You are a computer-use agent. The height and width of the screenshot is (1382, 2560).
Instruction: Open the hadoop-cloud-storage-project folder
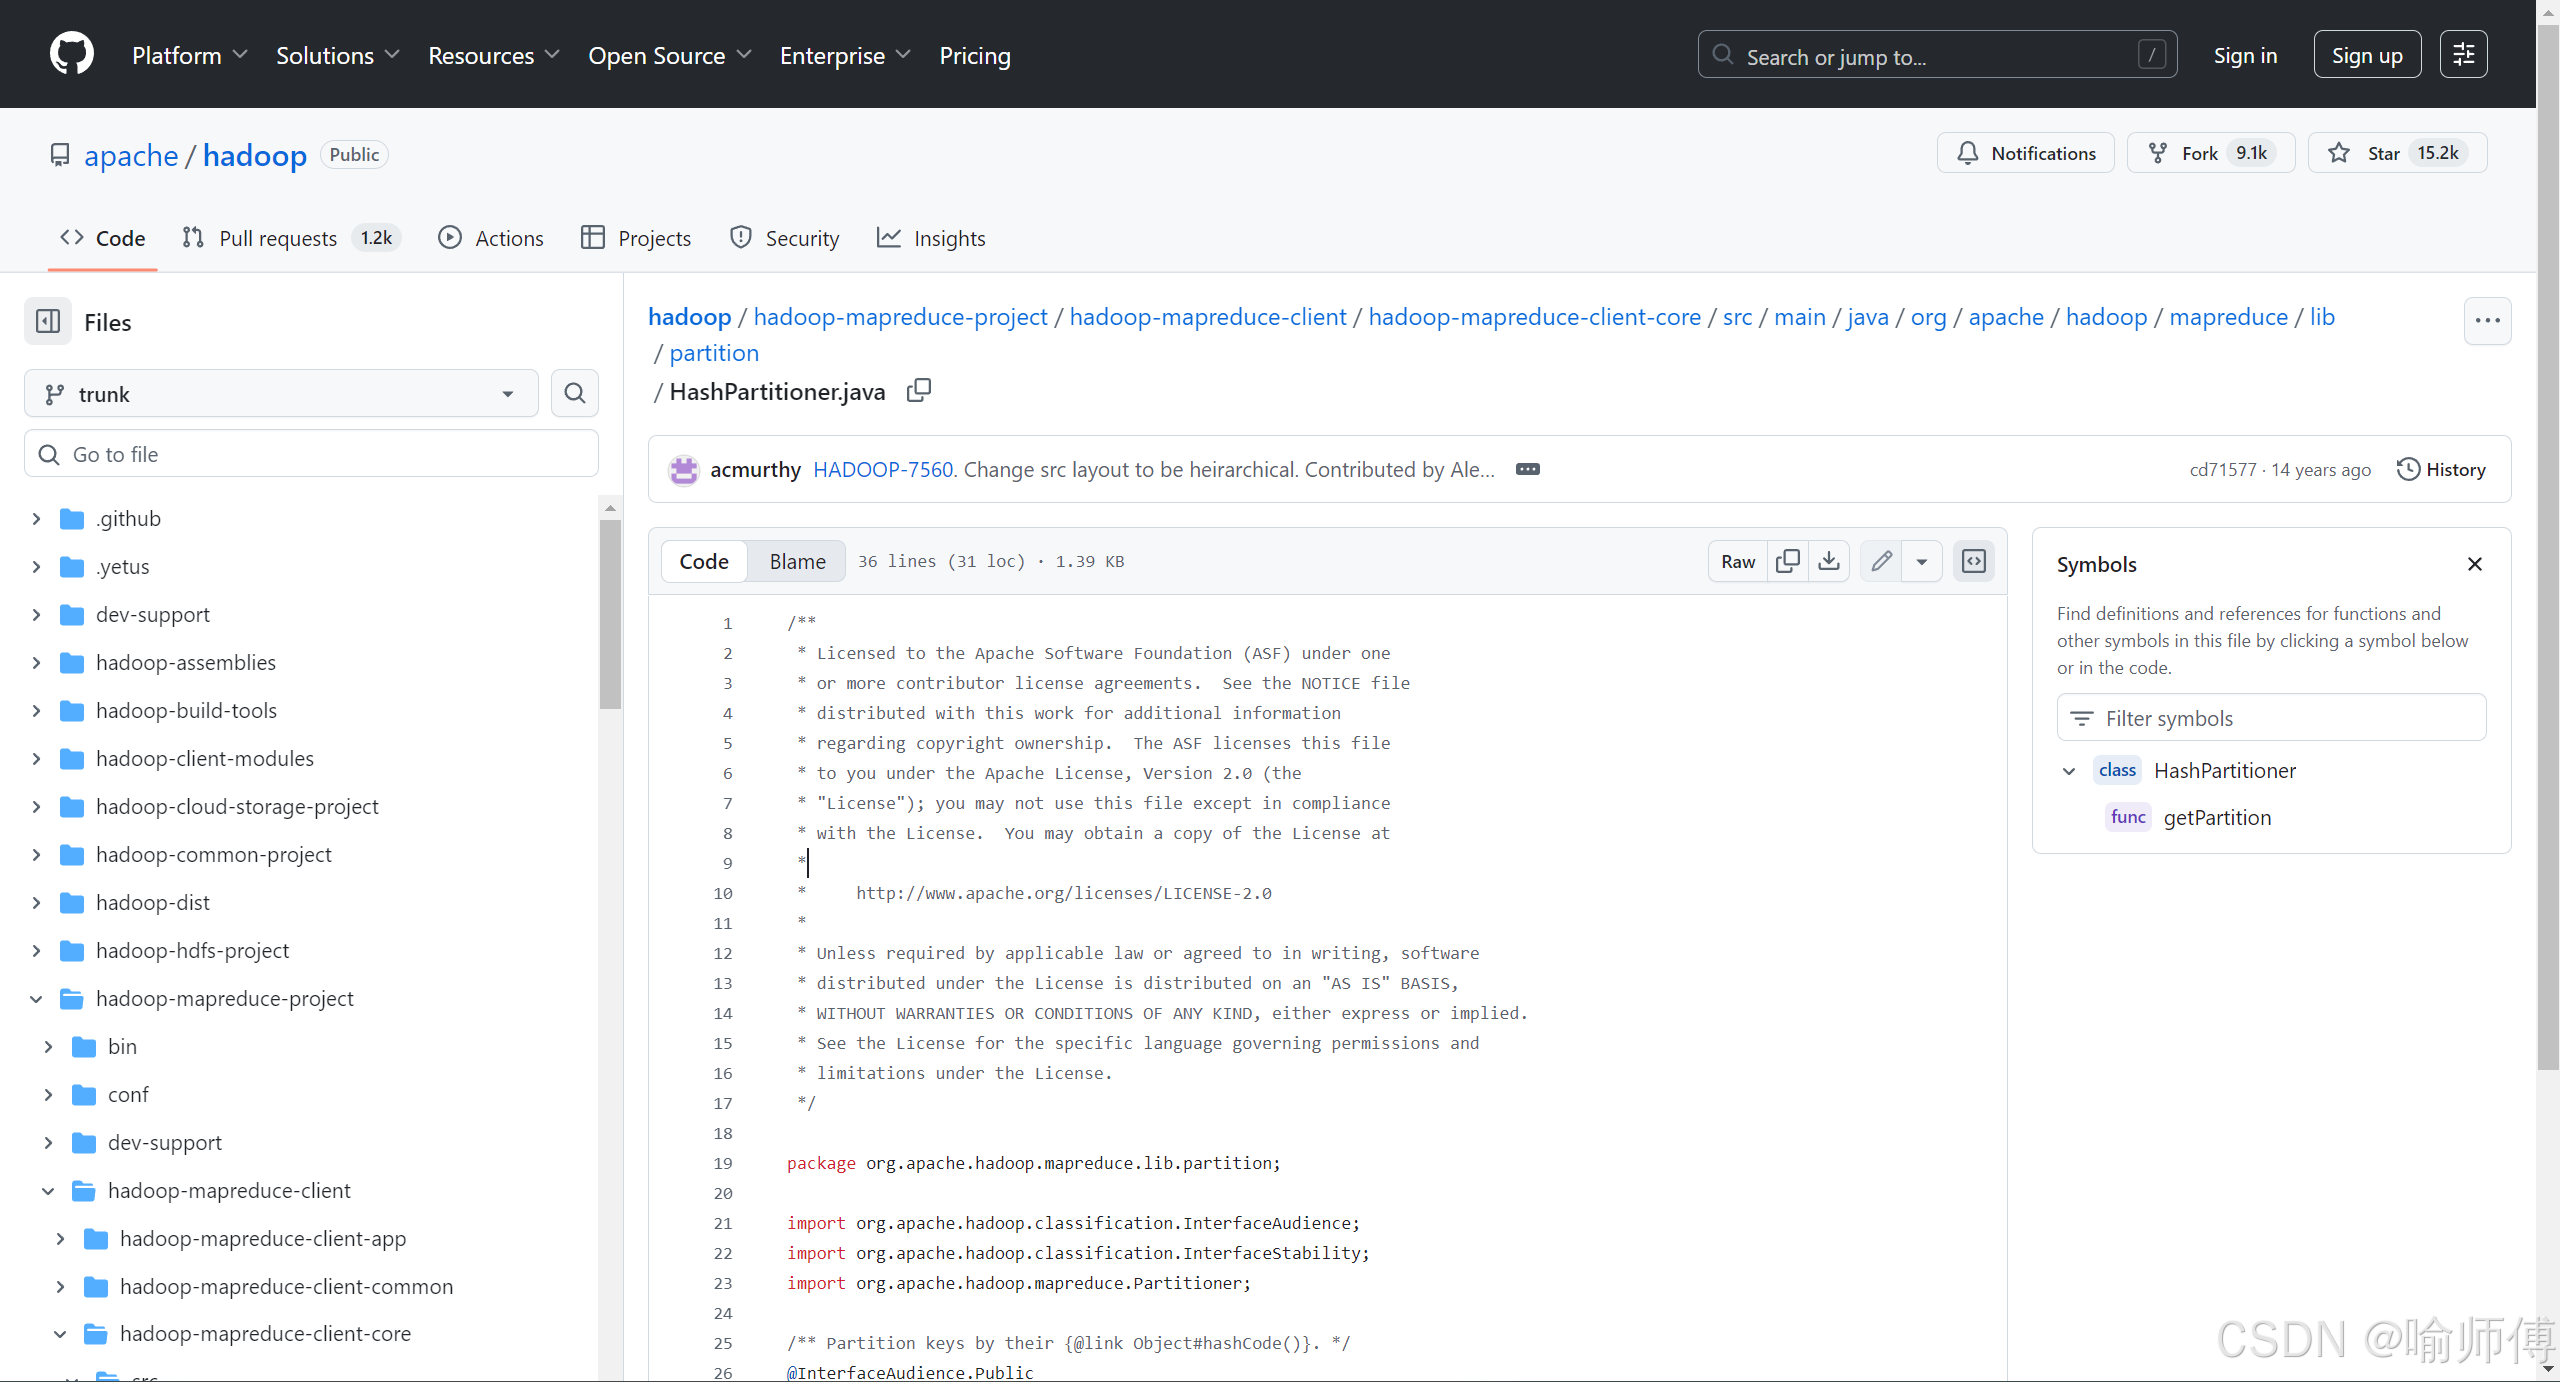[x=237, y=806]
